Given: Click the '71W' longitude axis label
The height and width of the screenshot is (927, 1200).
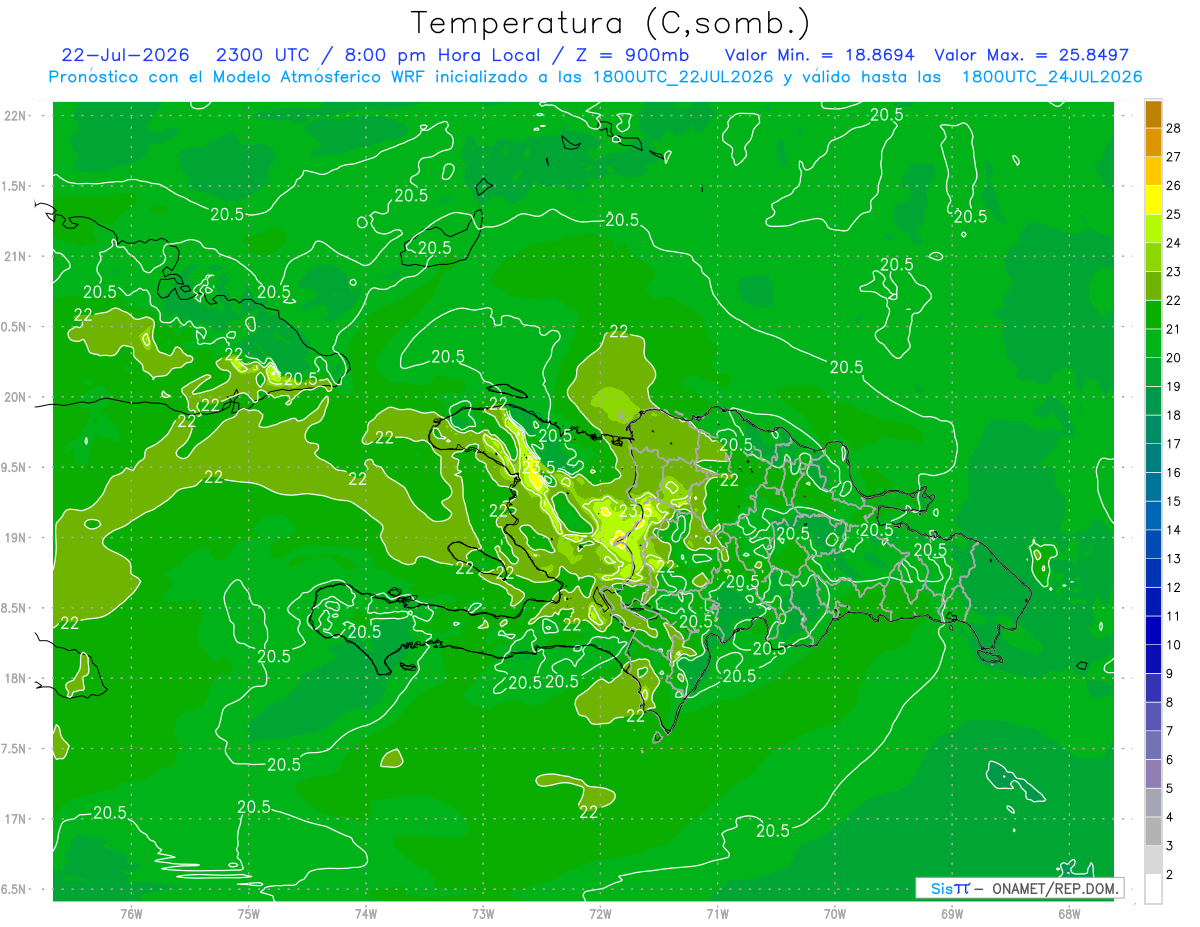Looking at the screenshot, I should coord(717,913).
